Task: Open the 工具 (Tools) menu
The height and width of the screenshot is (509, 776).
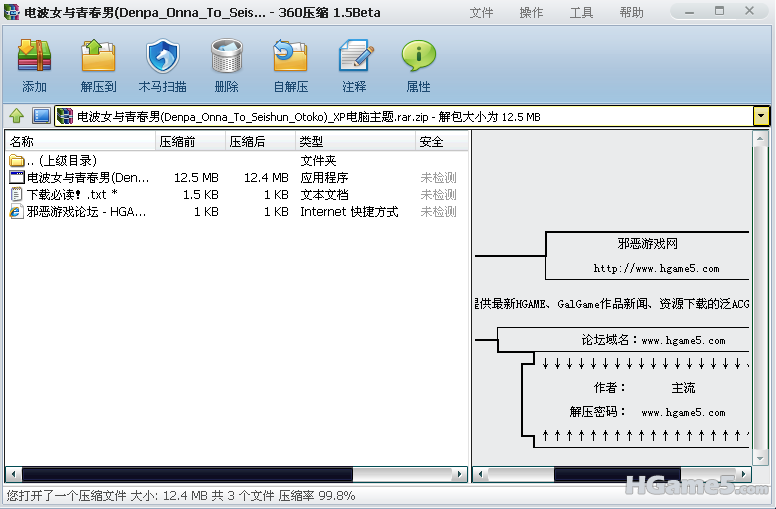Action: [581, 13]
